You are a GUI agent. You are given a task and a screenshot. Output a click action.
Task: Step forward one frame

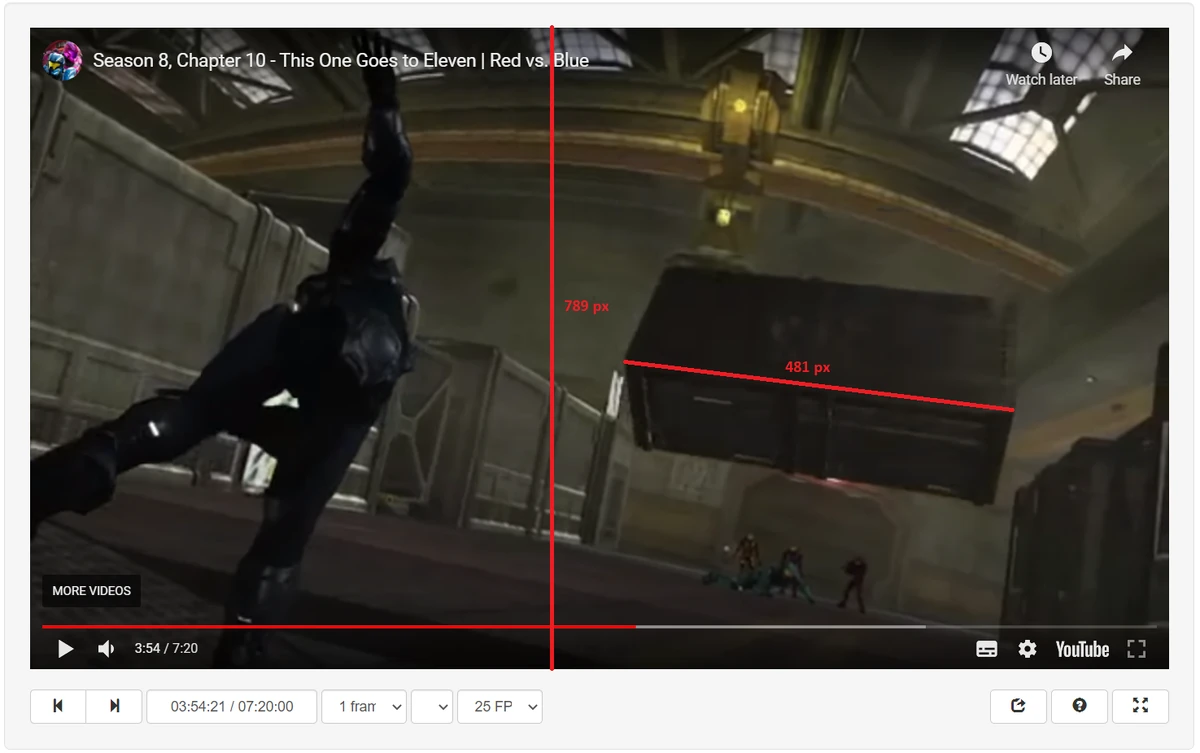click(x=114, y=706)
